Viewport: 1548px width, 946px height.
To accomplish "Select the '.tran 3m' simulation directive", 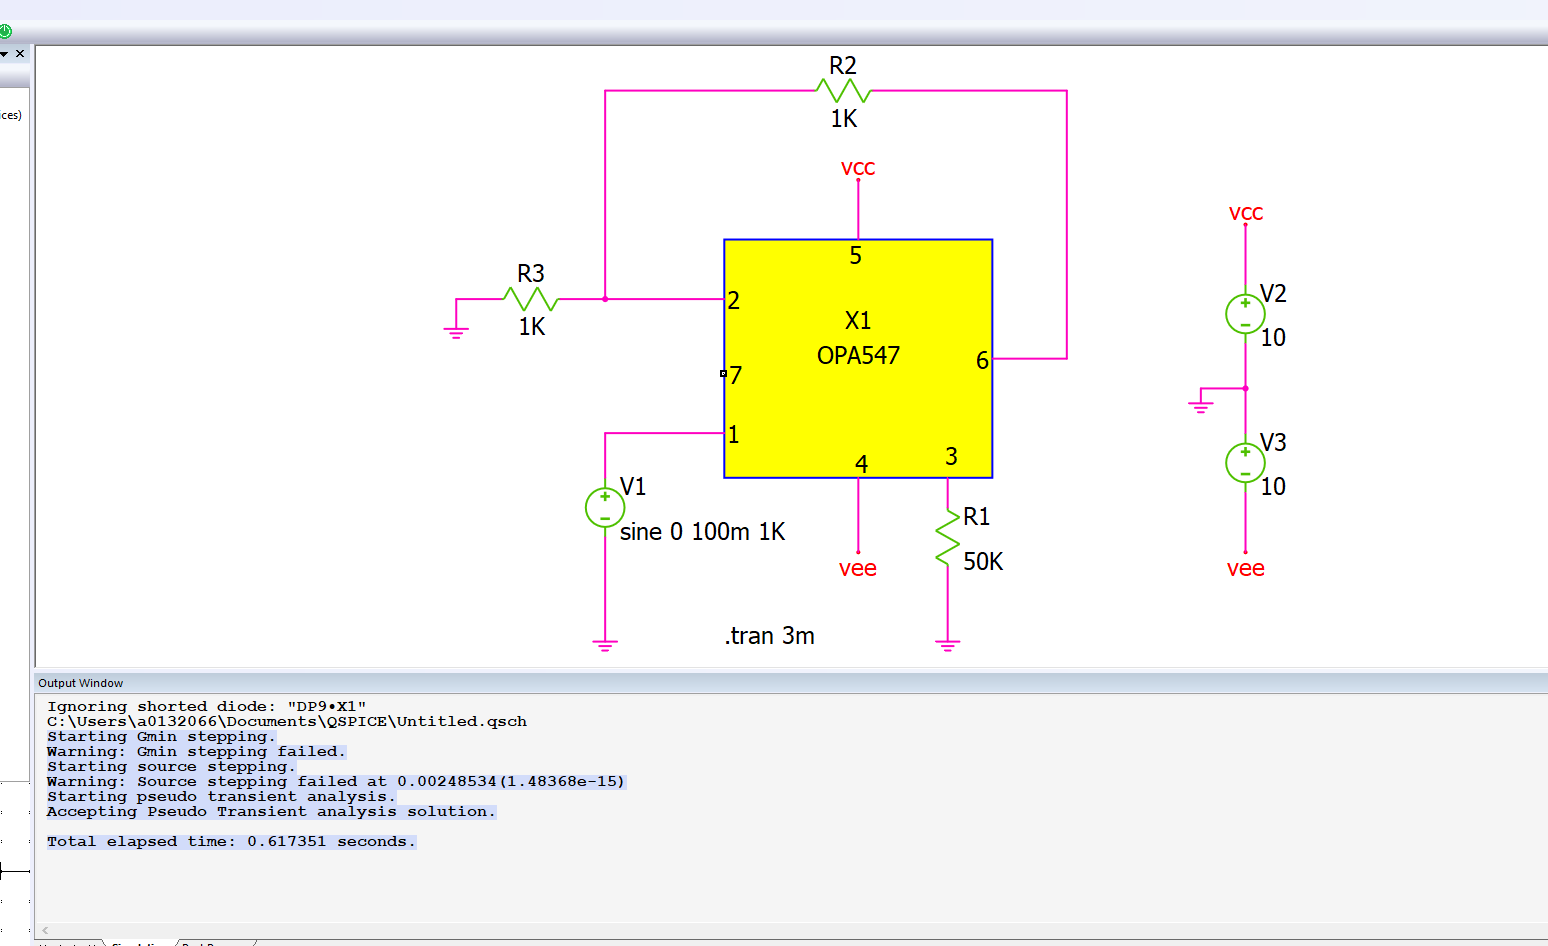I will point(769,636).
